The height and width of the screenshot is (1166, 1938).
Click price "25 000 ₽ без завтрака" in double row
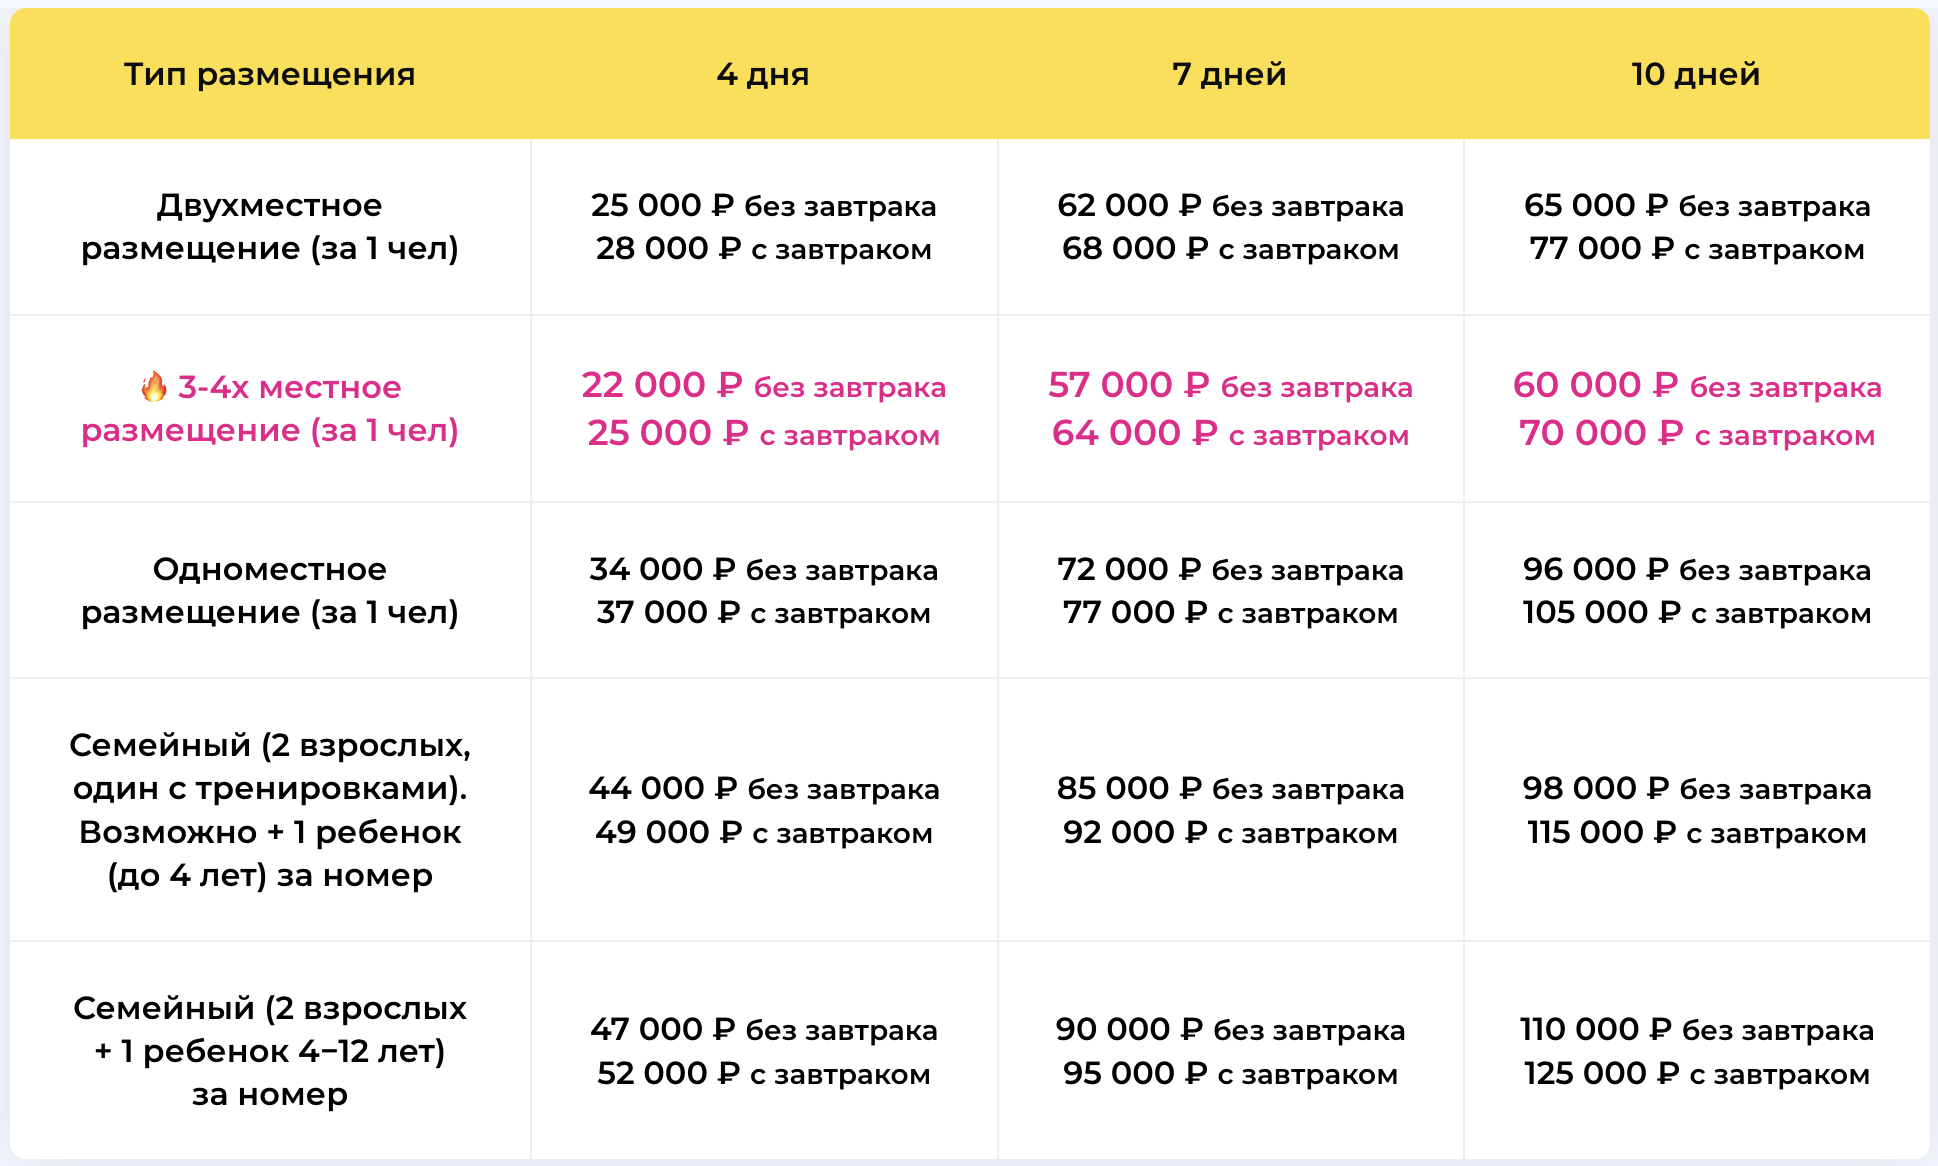(x=763, y=205)
